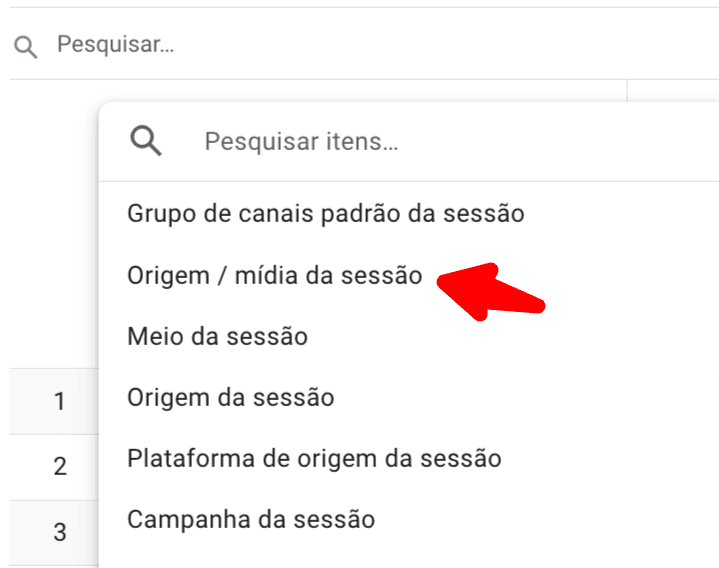Switch dimension to session source / medium
This screenshot has height=568, width=719.
point(275,275)
